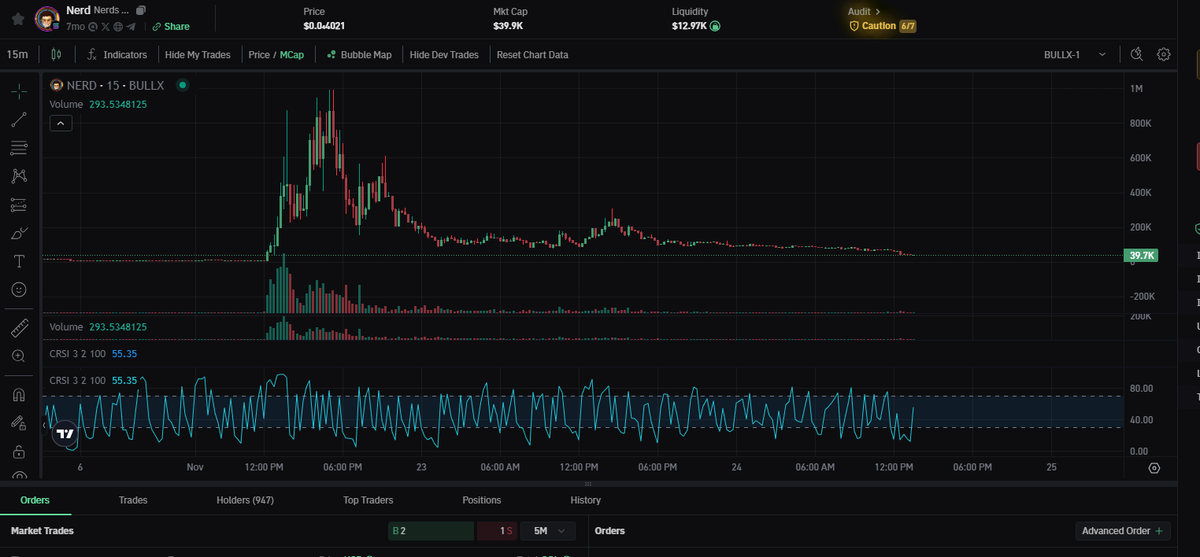Open the Nerd token avatar image
This screenshot has height=557, width=1200.
pos(46,18)
